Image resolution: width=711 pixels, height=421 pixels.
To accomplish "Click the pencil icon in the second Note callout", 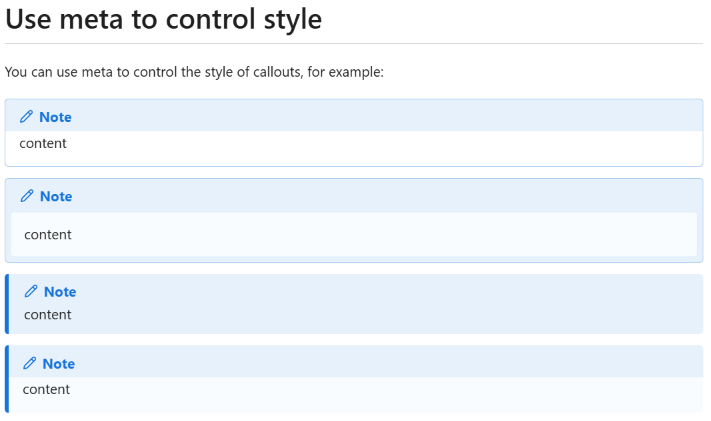I will (27, 196).
